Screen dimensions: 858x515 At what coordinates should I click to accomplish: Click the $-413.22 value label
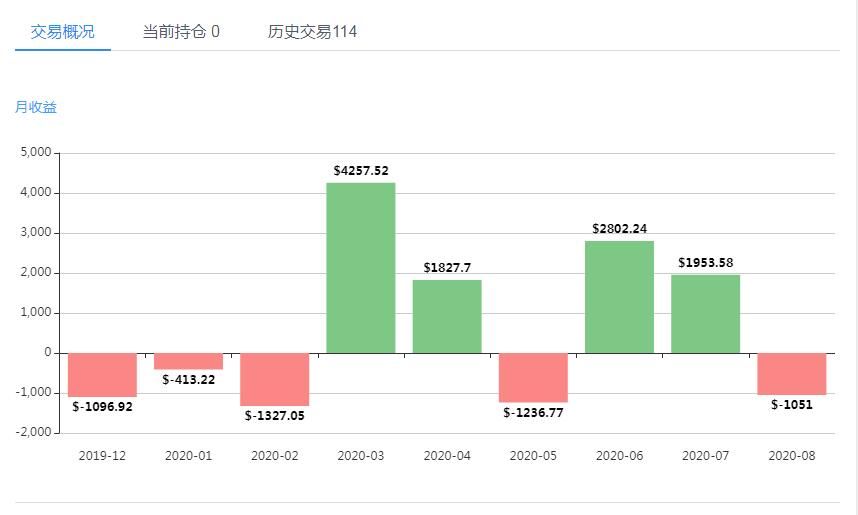pyautogui.click(x=189, y=380)
